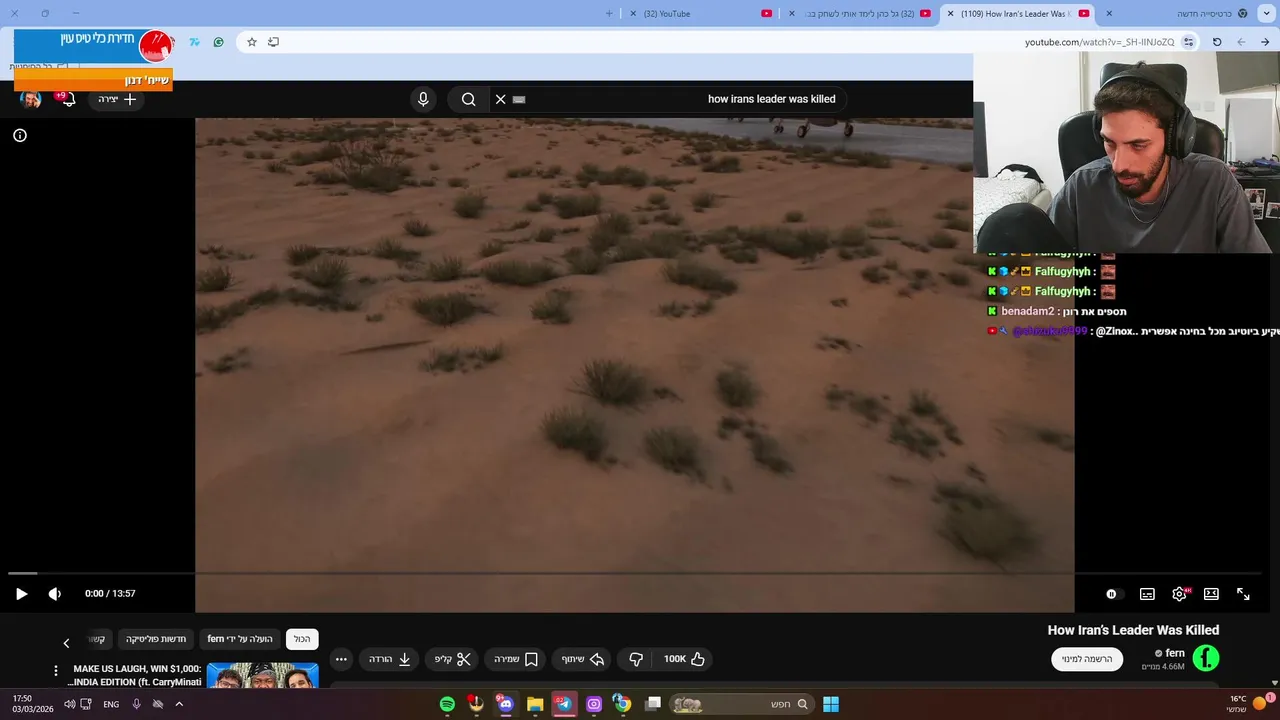Switch to the '(32) גל כהן' browser tab

pos(861,14)
